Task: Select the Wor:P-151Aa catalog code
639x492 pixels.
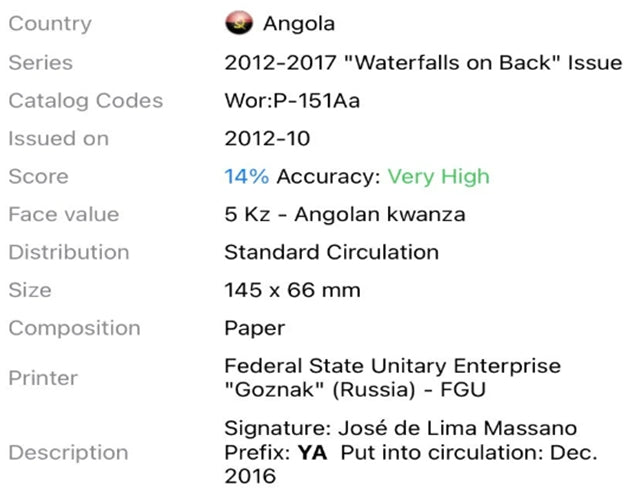Action: click(x=292, y=100)
